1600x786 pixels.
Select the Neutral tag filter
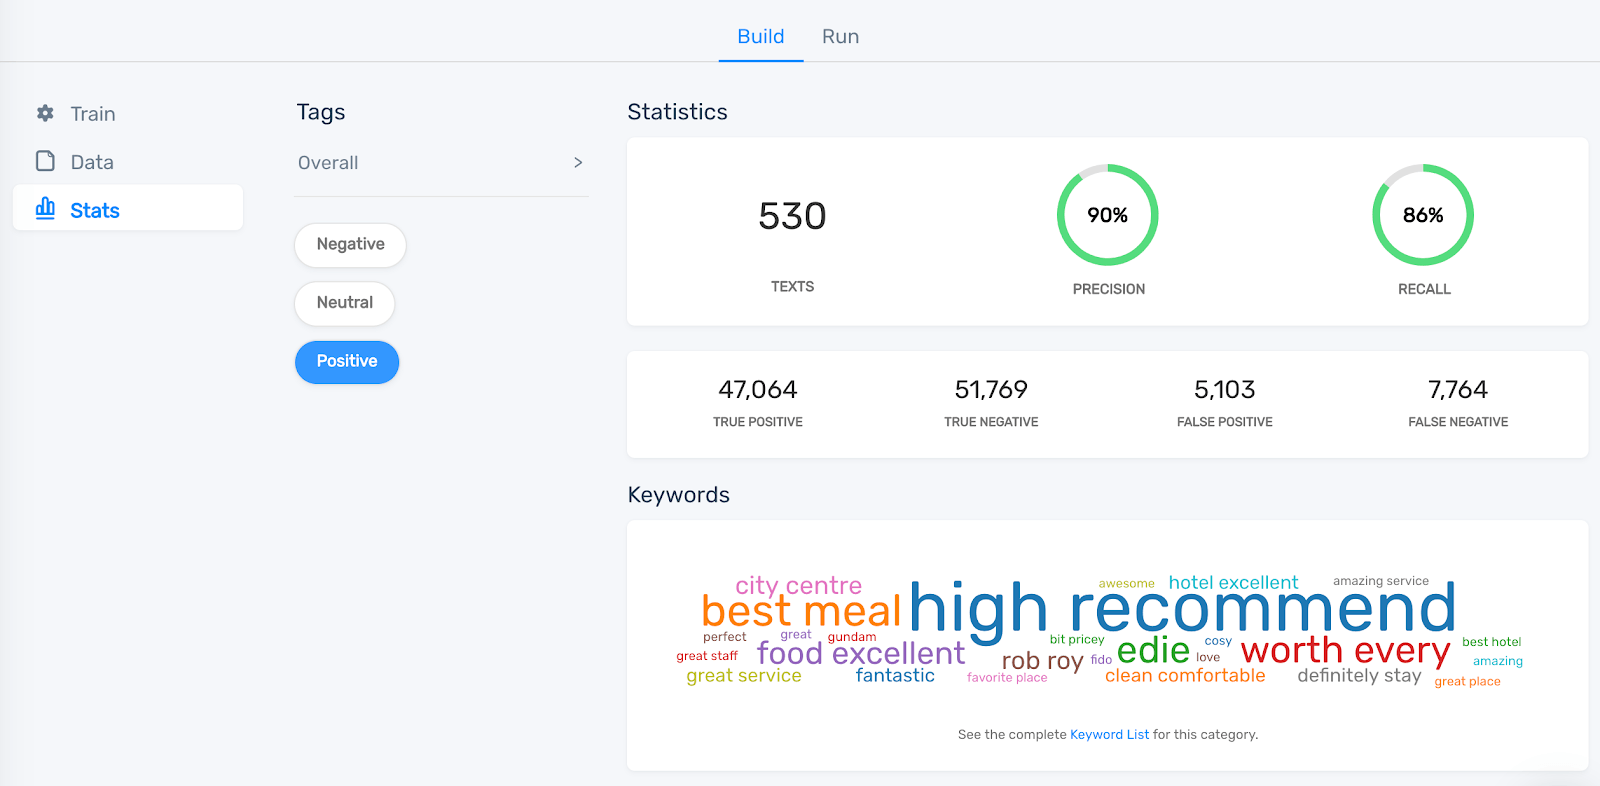click(345, 303)
